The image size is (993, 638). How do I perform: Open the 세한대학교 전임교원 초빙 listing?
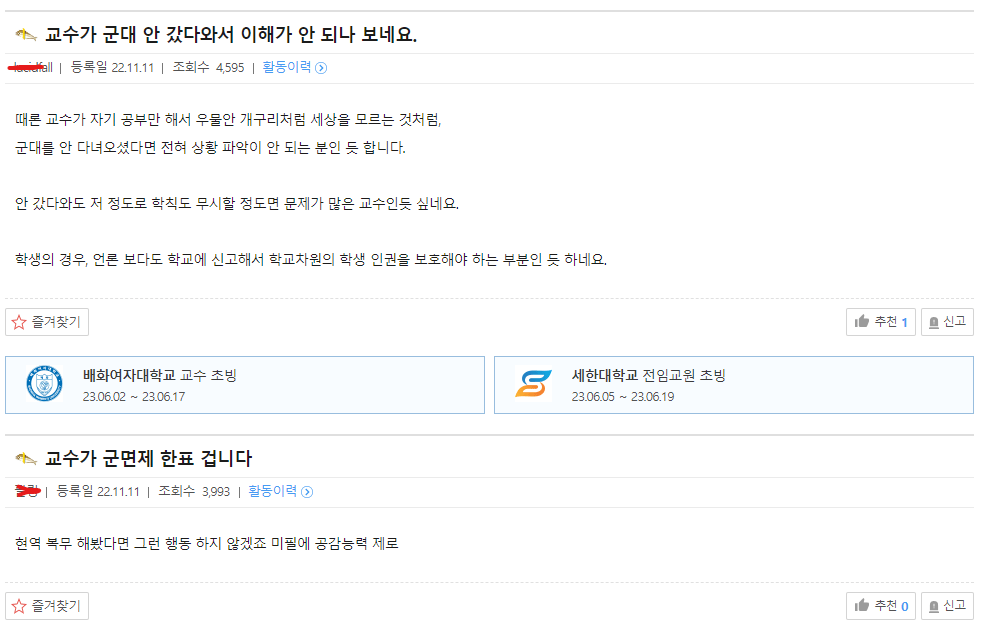[648, 376]
